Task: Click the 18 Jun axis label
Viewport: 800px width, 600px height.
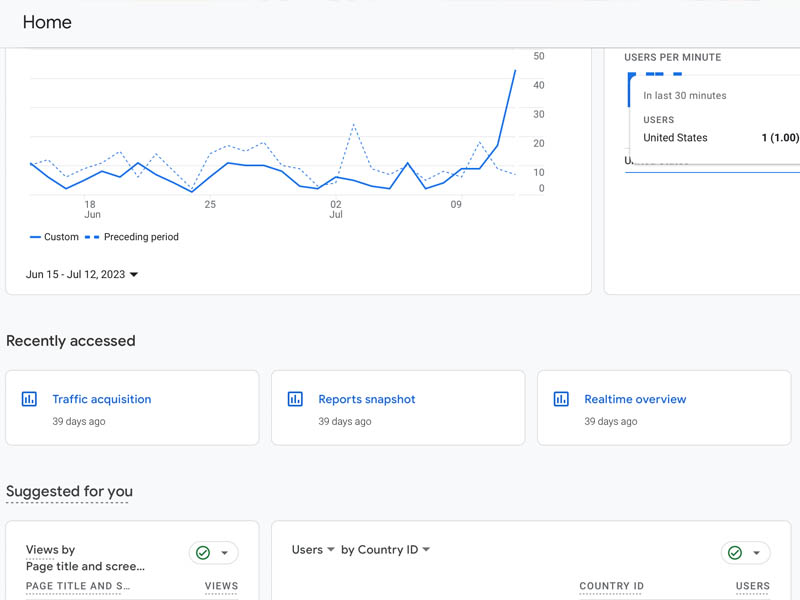Action: pyautogui.click(x=92, y=209)
